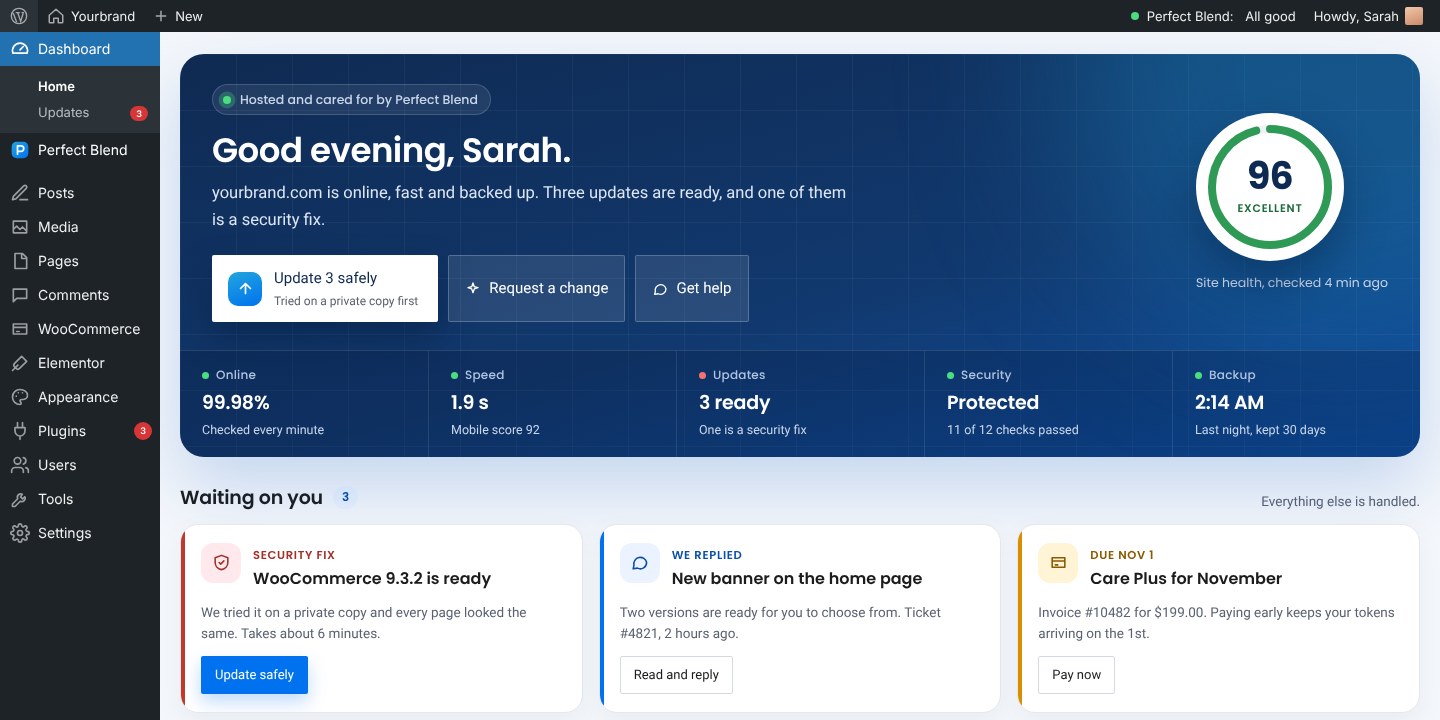This screenshot has width=1440, height=720.
Task: Select the Speed 1.9 s stat
Action: 552,404
